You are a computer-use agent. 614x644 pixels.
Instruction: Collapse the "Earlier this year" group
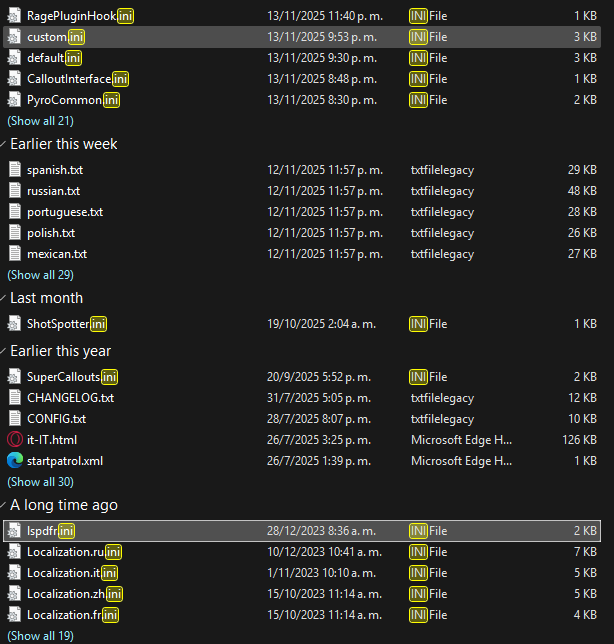pyautogui.click(x=4, y=351)
